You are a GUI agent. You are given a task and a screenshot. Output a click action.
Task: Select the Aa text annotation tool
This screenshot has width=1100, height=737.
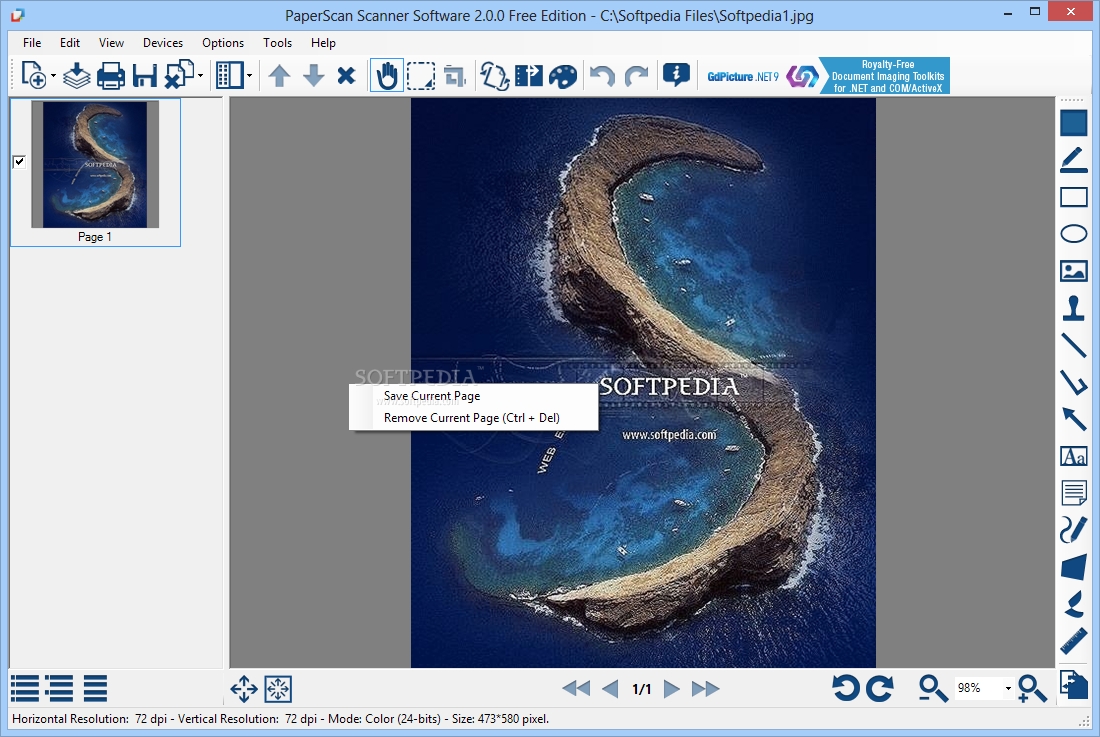[1073, 456]
